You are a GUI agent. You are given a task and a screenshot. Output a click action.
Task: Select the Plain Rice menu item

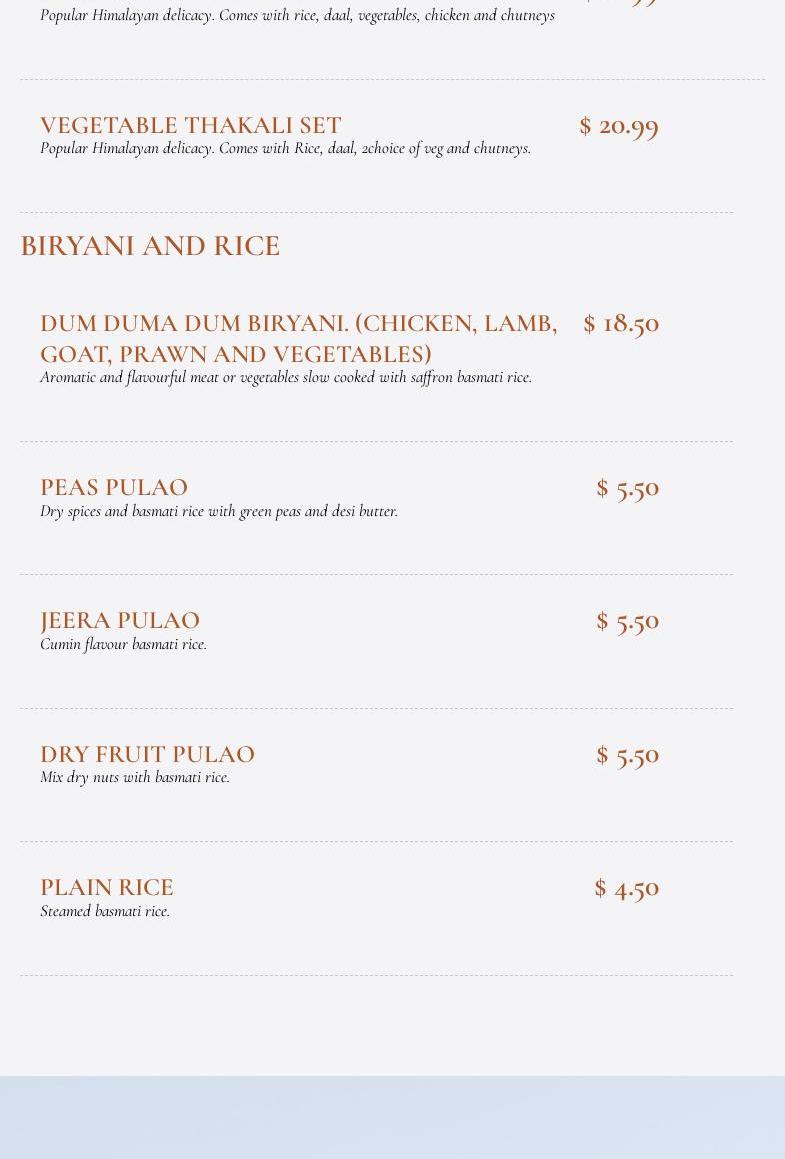pyautogui.click(x=106, y=887)
